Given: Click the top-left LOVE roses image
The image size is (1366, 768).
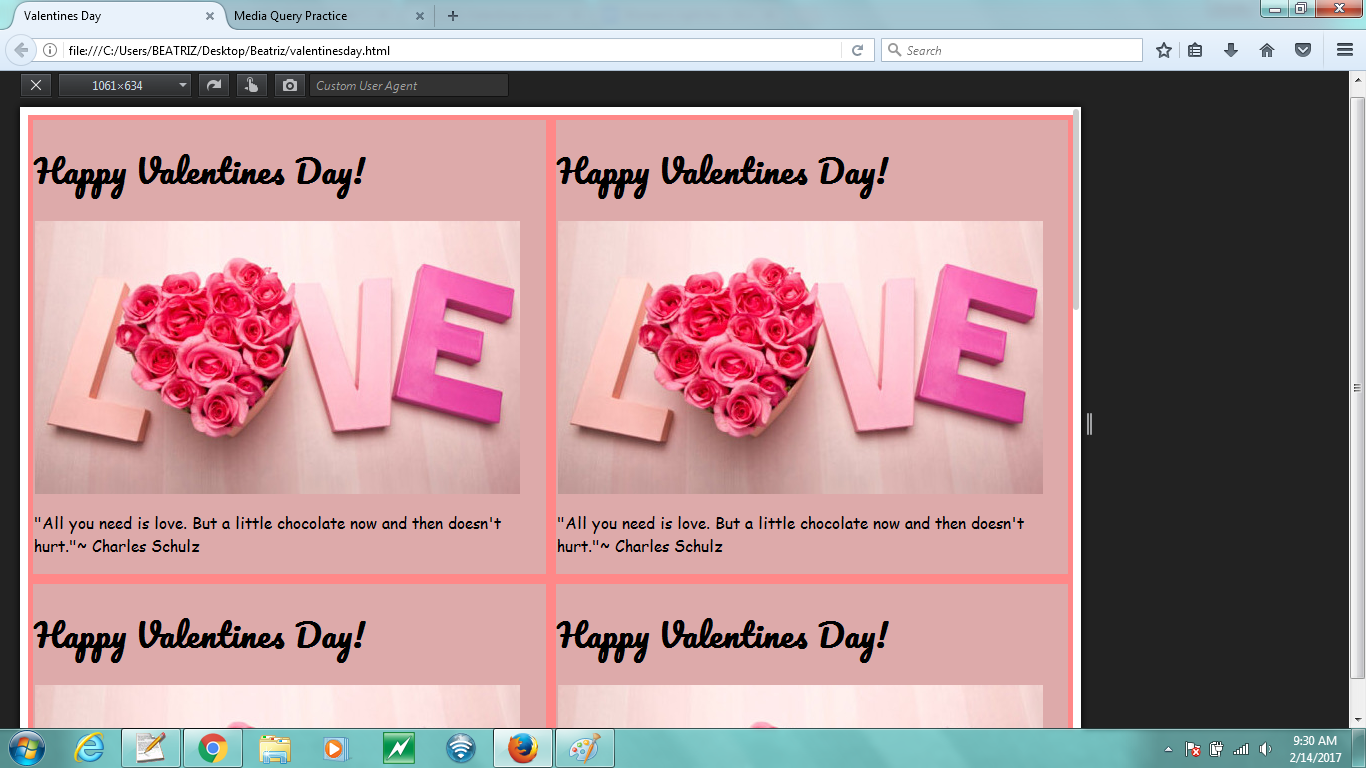Looking at the screenshot, I should [277, 357].
